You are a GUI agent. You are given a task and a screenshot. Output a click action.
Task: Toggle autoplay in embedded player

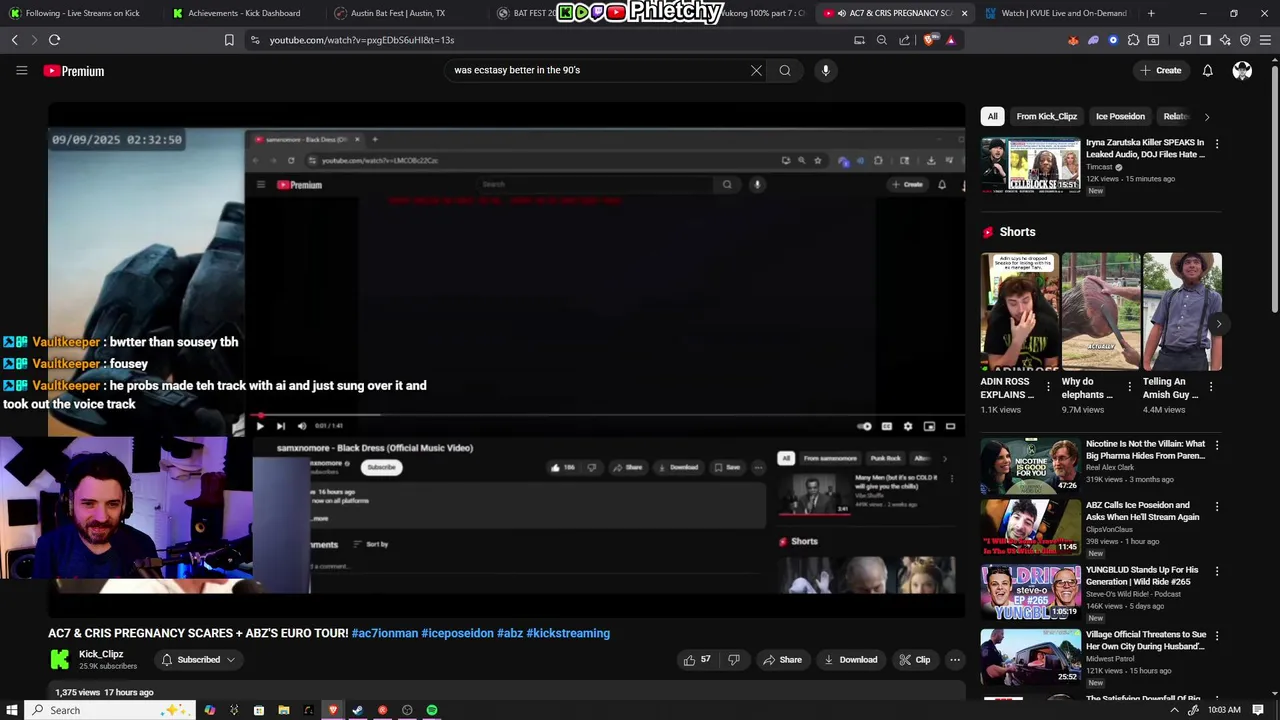(x=865, y=426)
